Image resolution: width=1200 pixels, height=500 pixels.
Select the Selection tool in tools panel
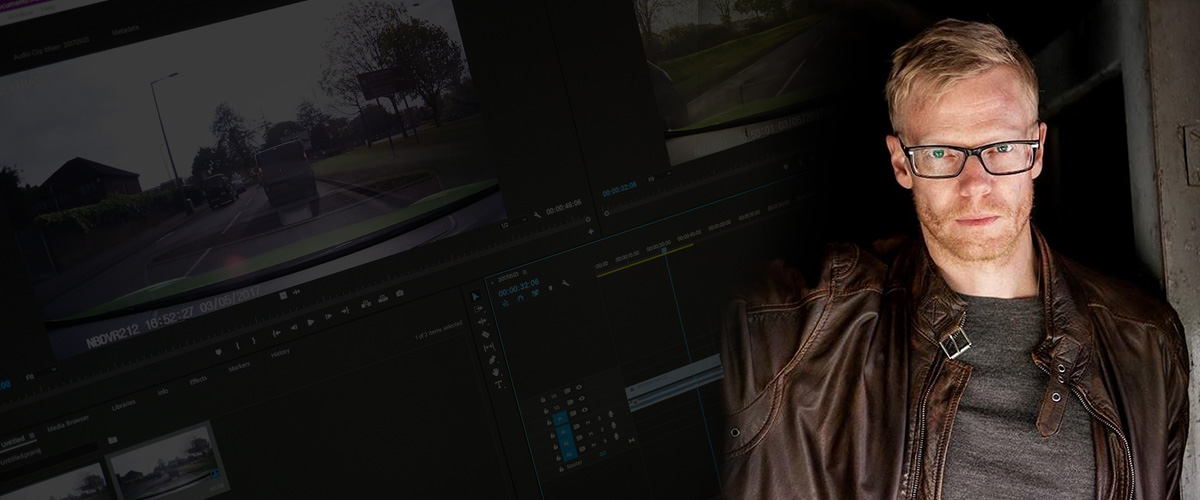coord(475,296)
